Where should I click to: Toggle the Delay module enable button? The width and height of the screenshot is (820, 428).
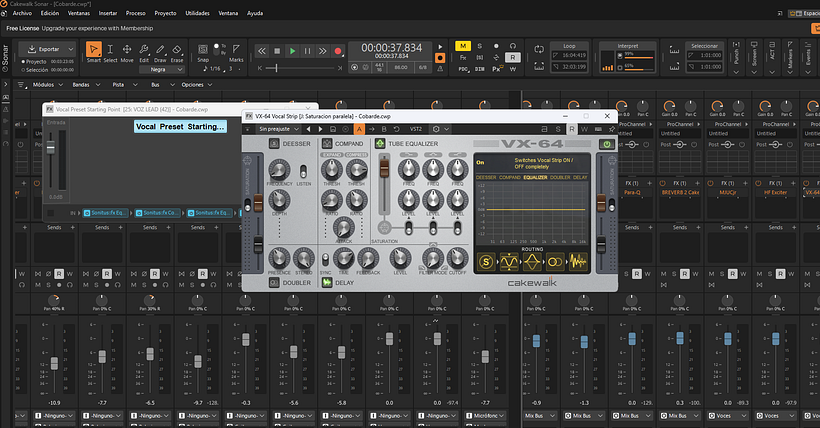[x=326, y=282]
